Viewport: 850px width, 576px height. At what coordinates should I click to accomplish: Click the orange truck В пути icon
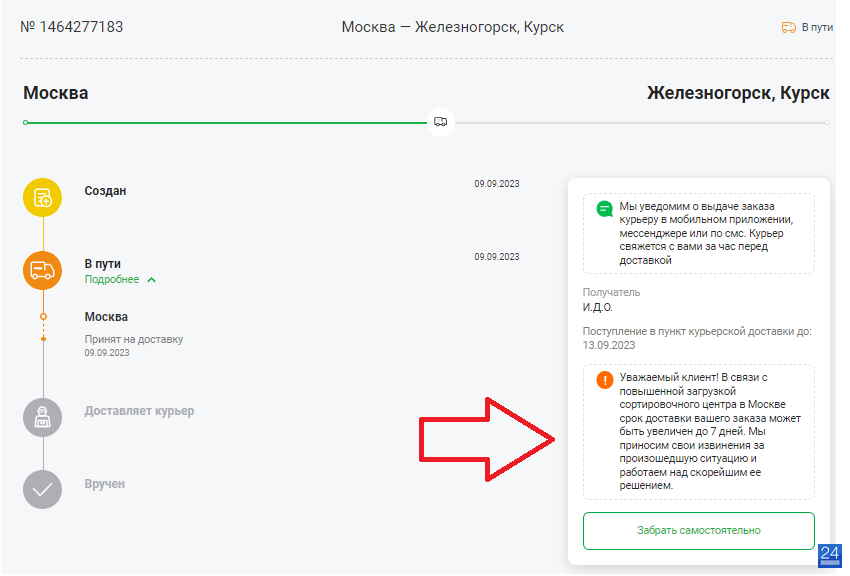[x=42, y=270]
